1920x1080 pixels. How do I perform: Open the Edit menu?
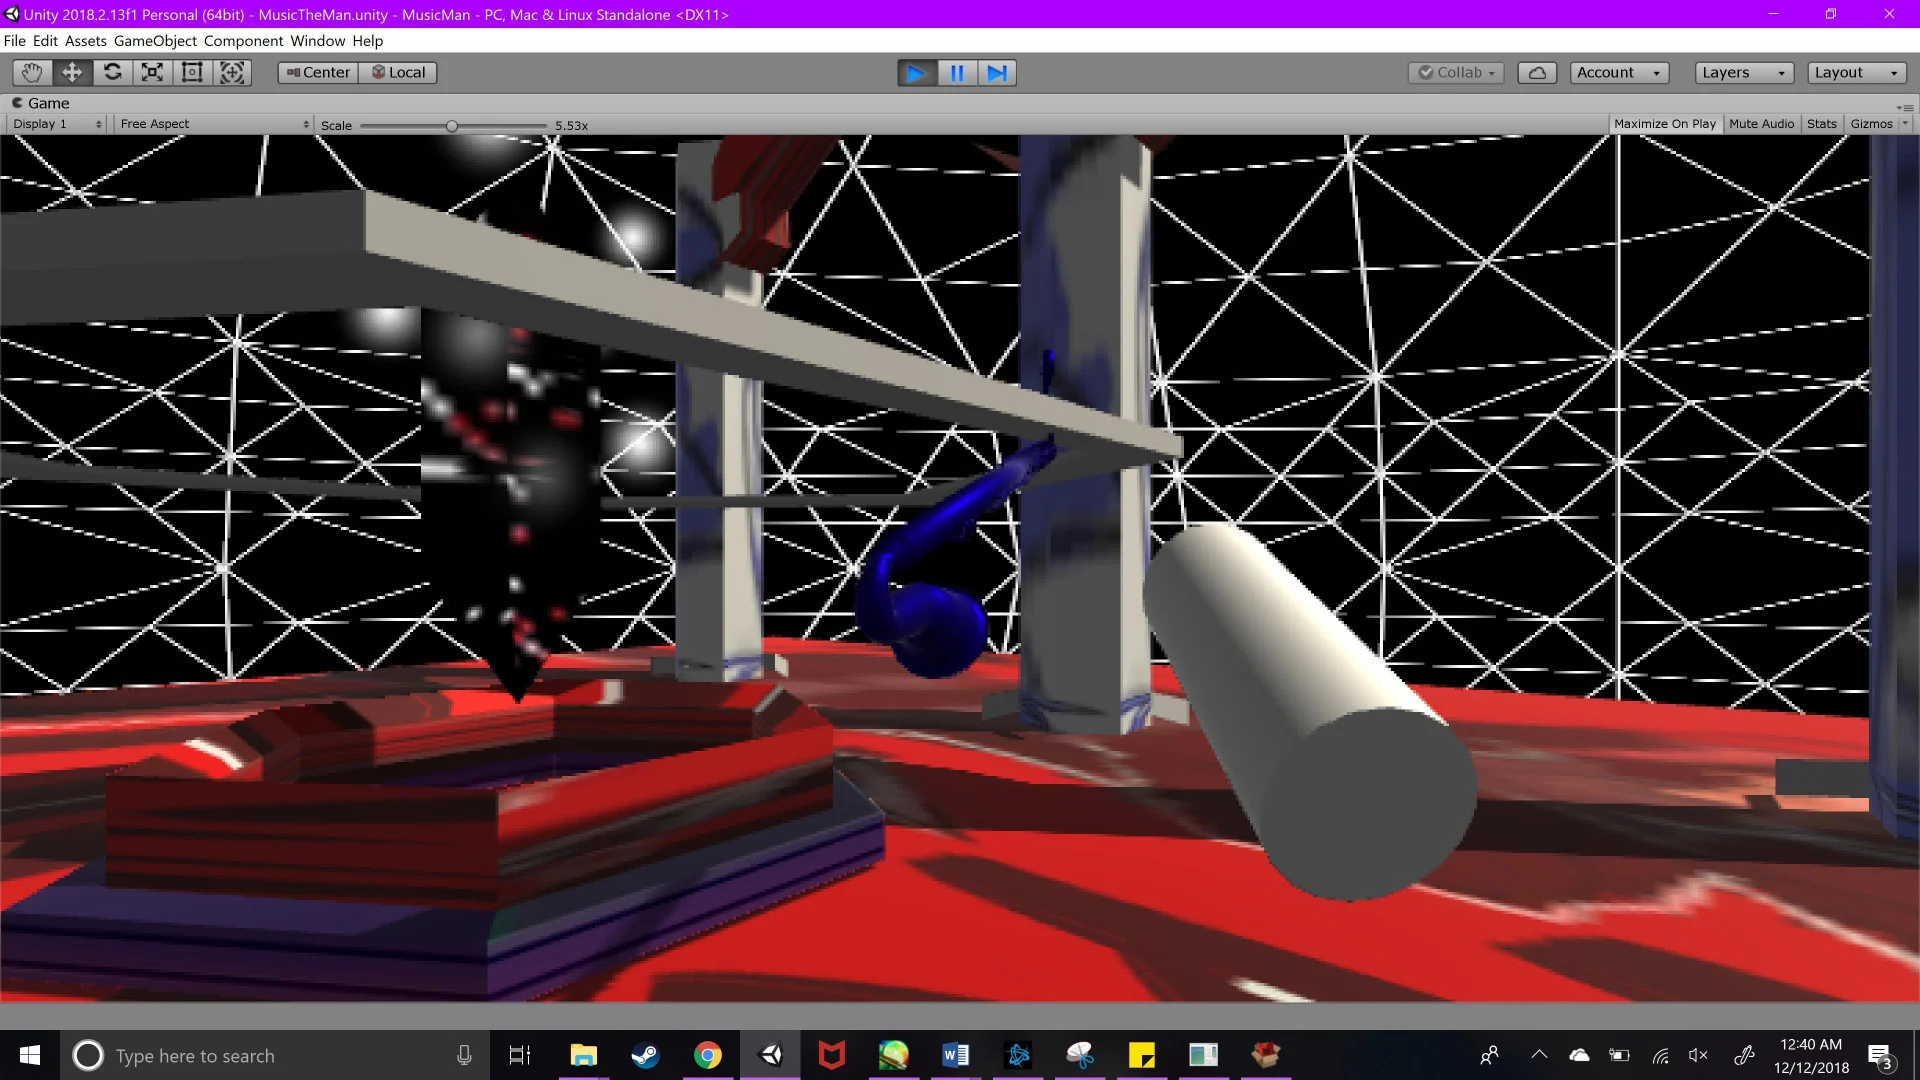[45, 41]
